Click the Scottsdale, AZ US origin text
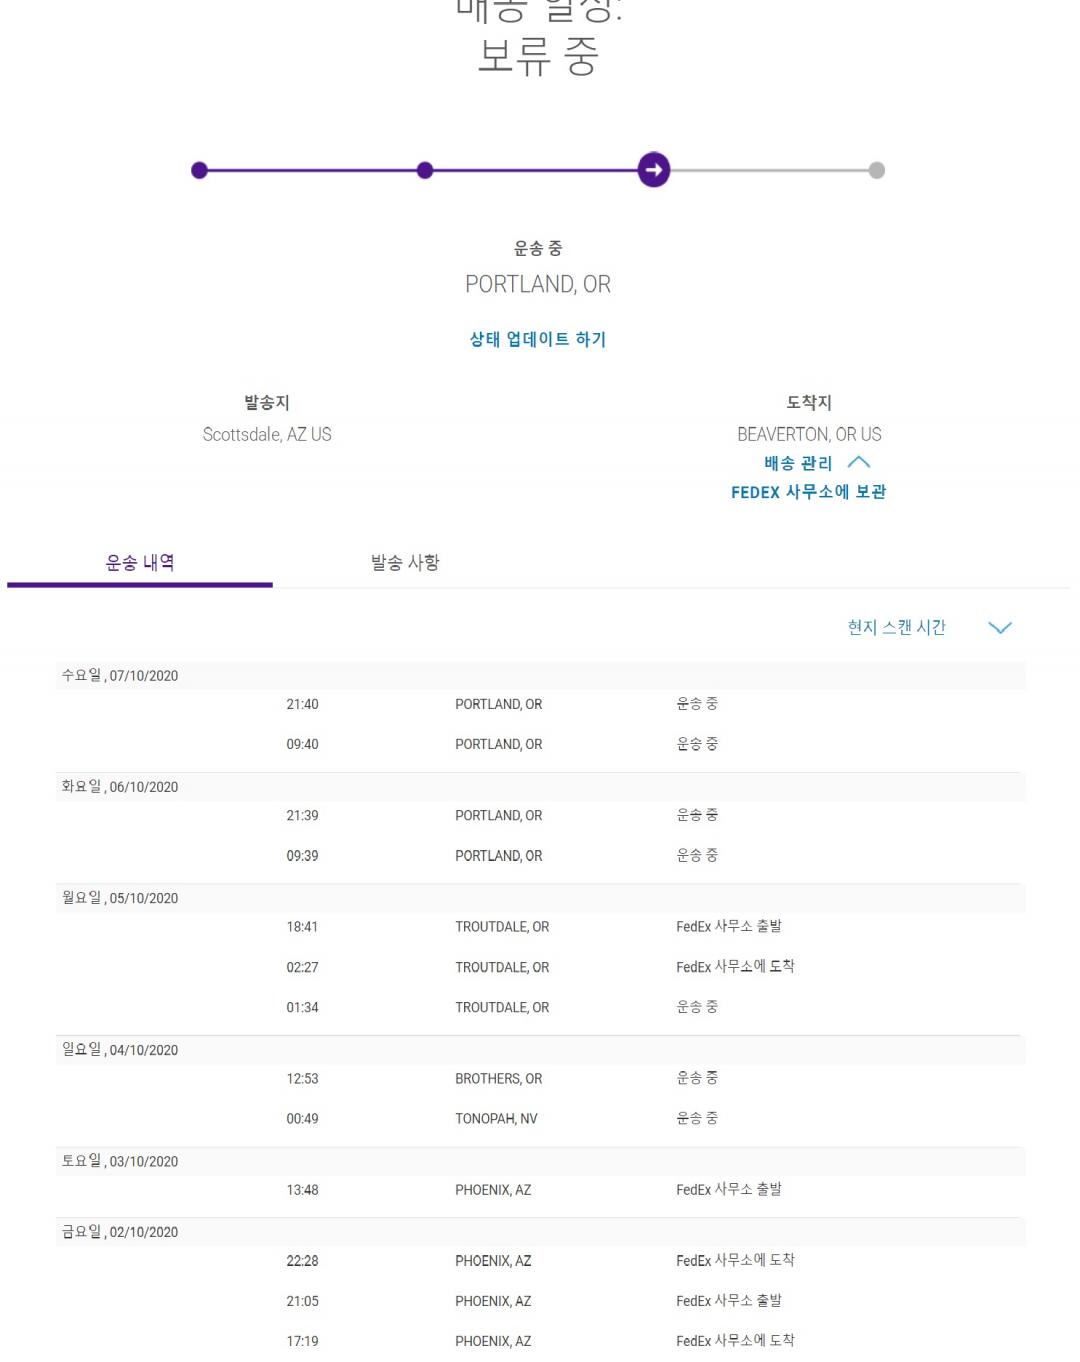 tap(267, 434)
